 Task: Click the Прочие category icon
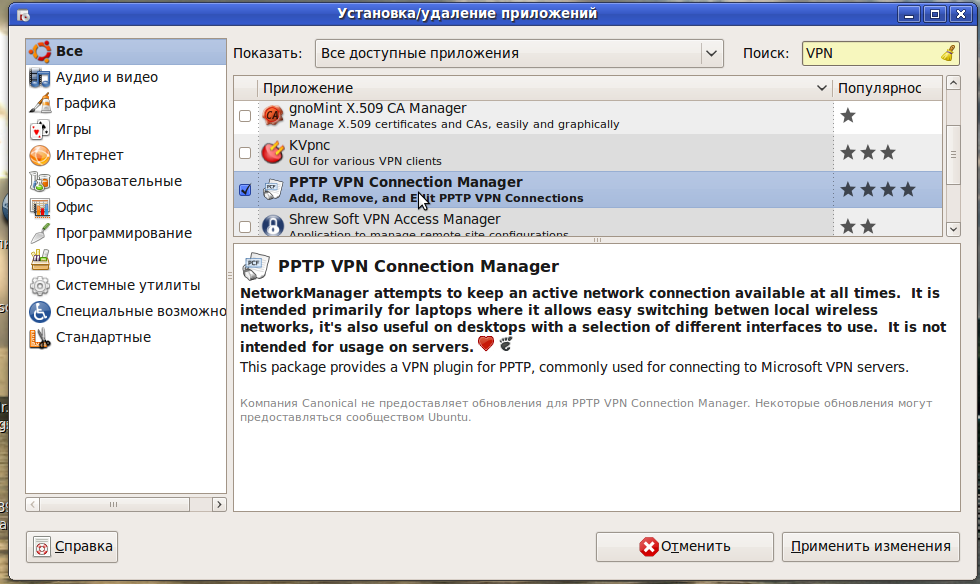(x=40, y=259)
